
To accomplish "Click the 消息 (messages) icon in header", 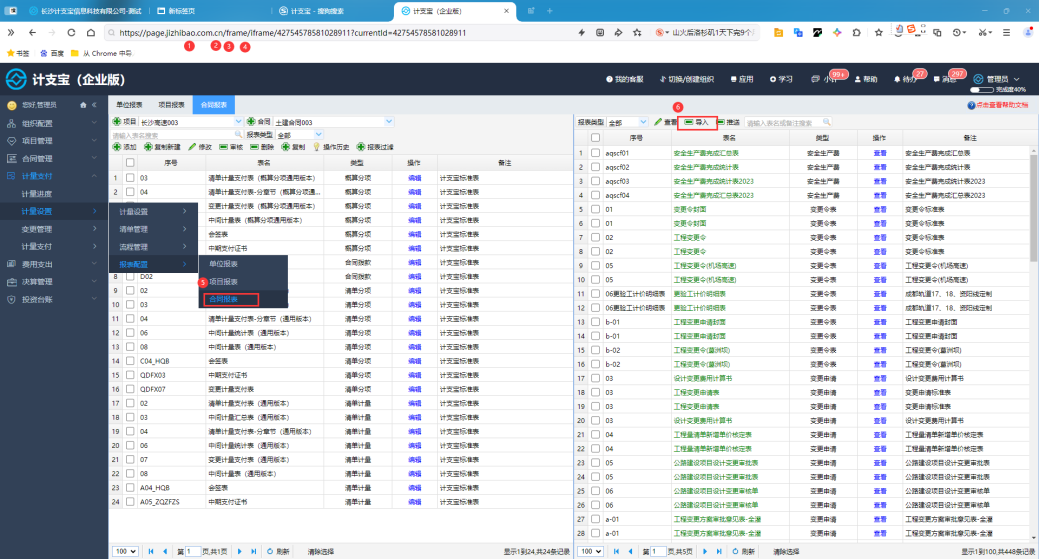I will (x=936, y=79).
